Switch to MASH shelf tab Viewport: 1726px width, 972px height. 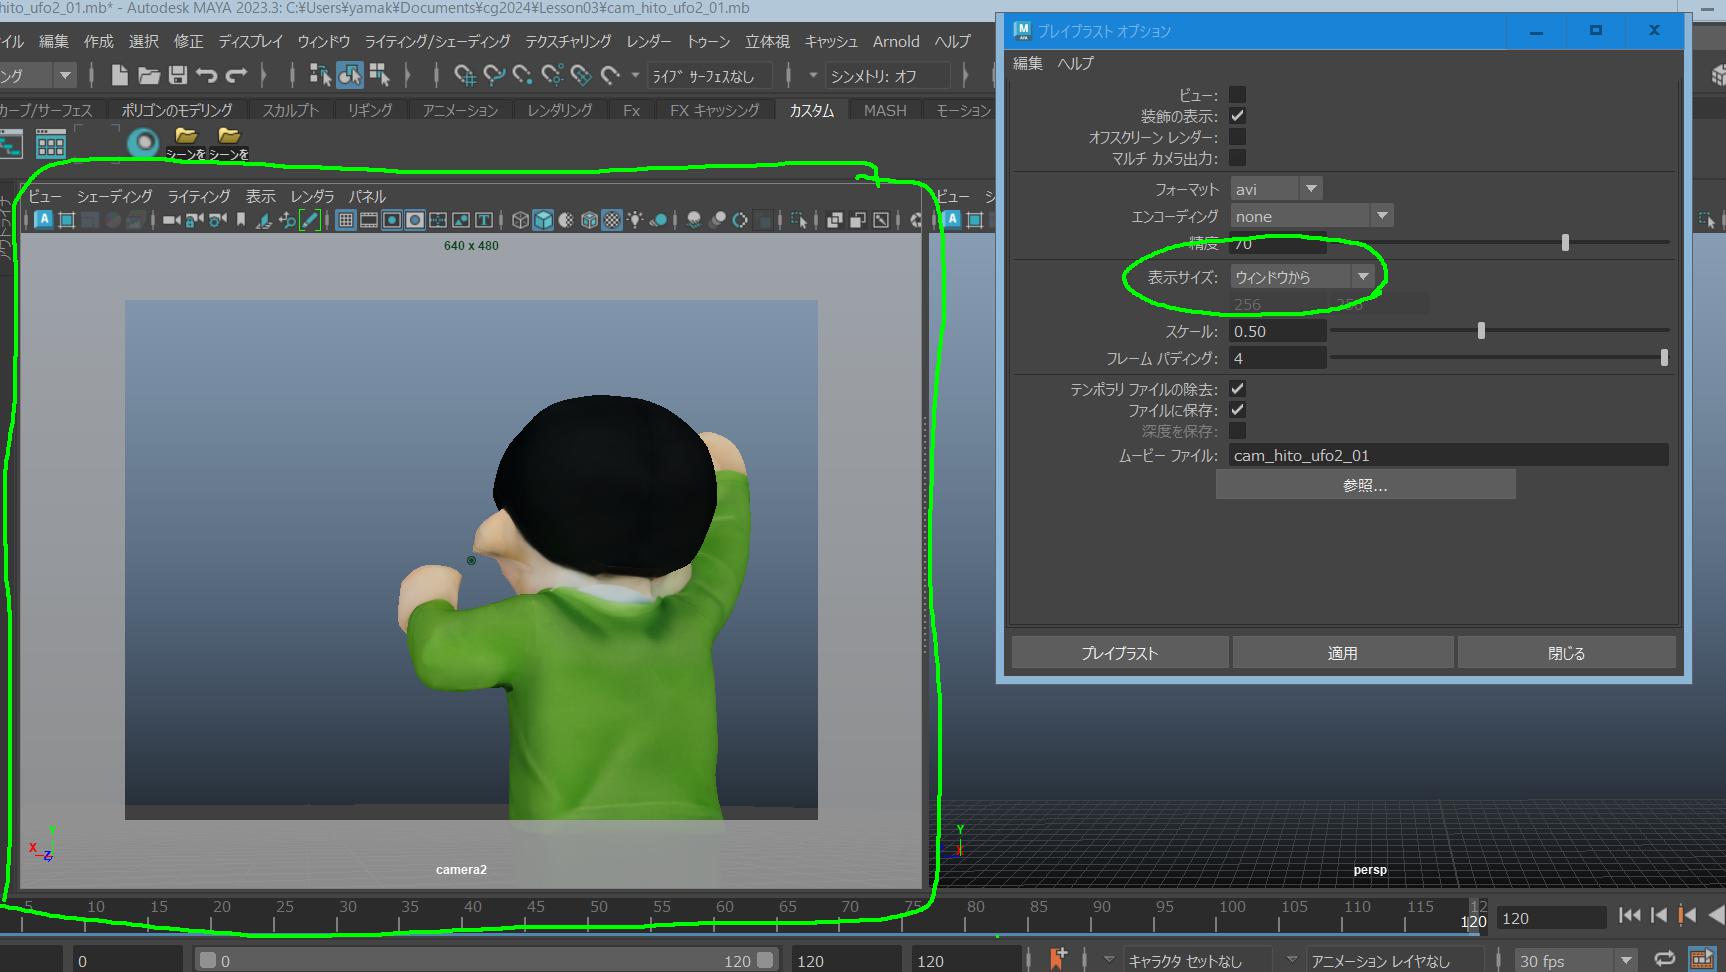885,110
